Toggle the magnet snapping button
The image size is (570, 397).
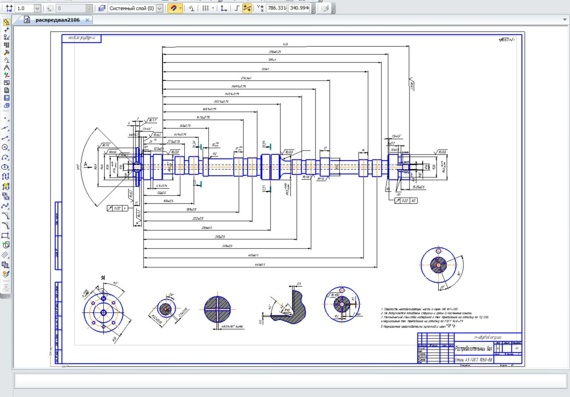pyautogui.click(x=173, y=8)
